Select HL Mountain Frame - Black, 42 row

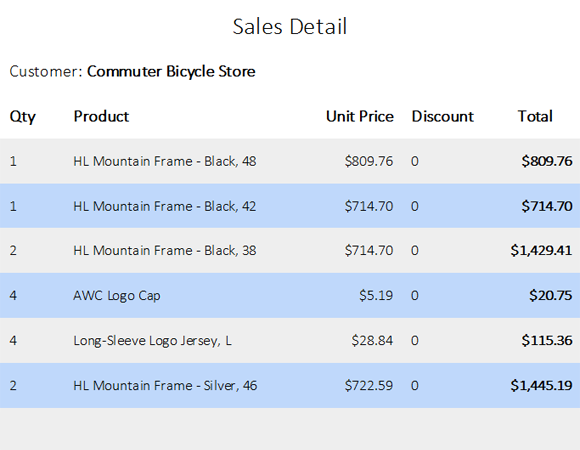pyautogui.click(x=290, y=206)
